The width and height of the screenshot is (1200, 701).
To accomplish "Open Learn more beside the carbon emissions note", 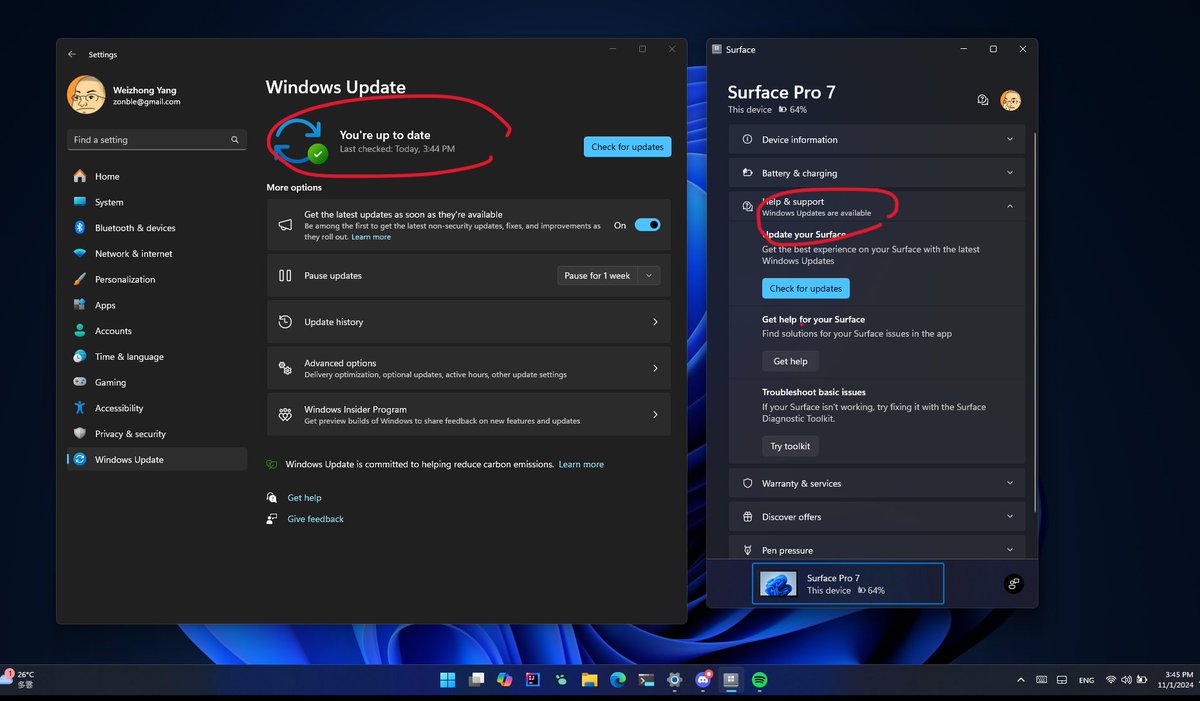I will point(581,465).
